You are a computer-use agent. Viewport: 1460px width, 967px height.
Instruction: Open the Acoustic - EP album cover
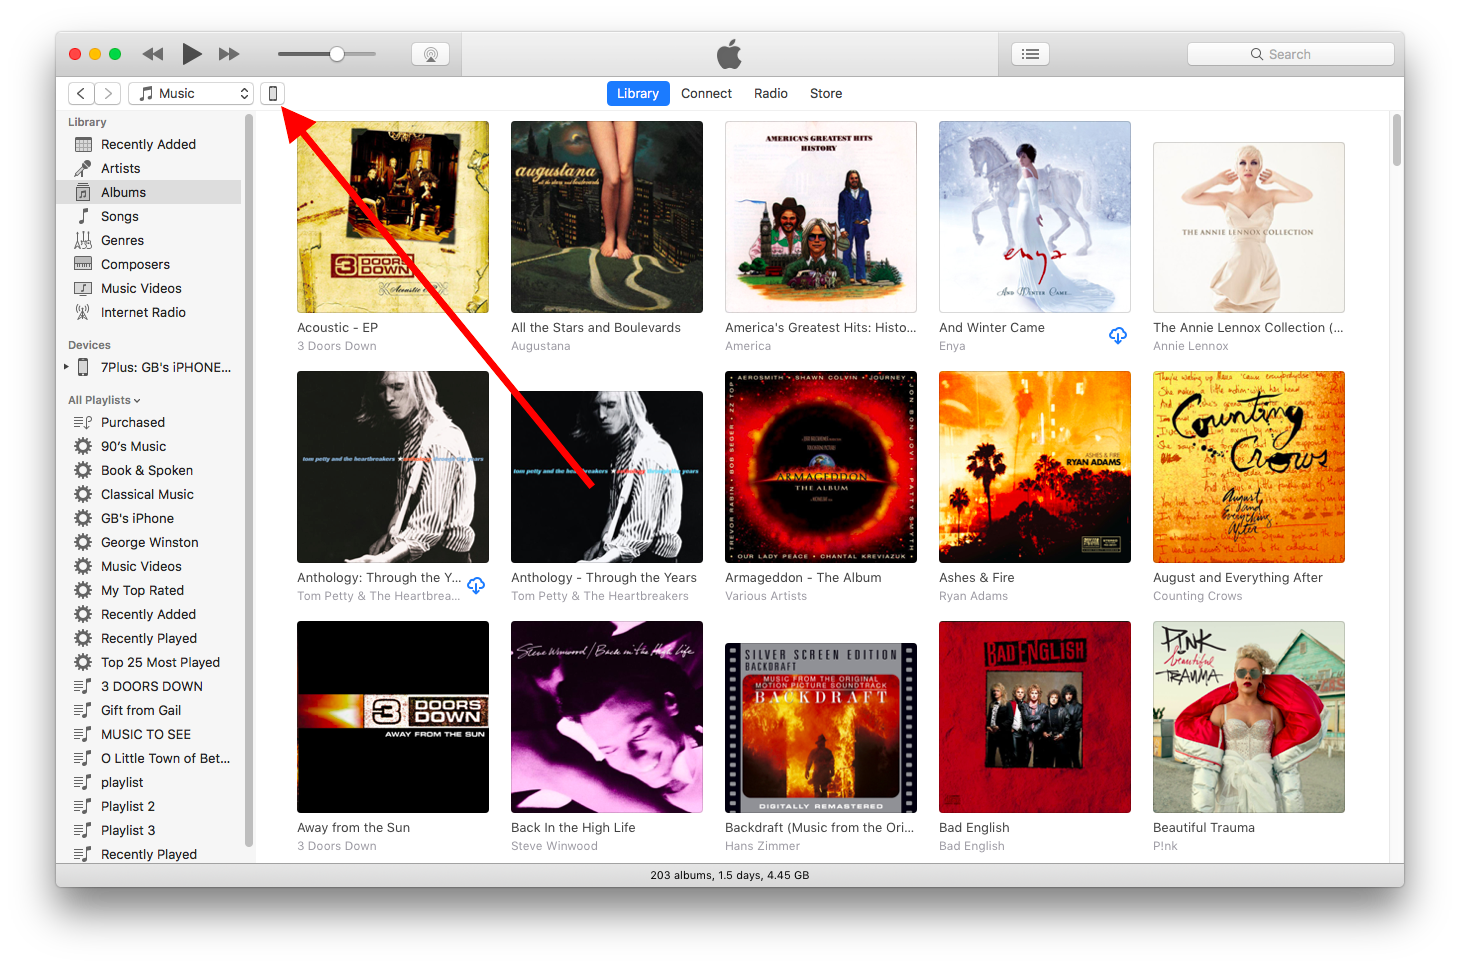pyautogui.click(x=393, y=217)
